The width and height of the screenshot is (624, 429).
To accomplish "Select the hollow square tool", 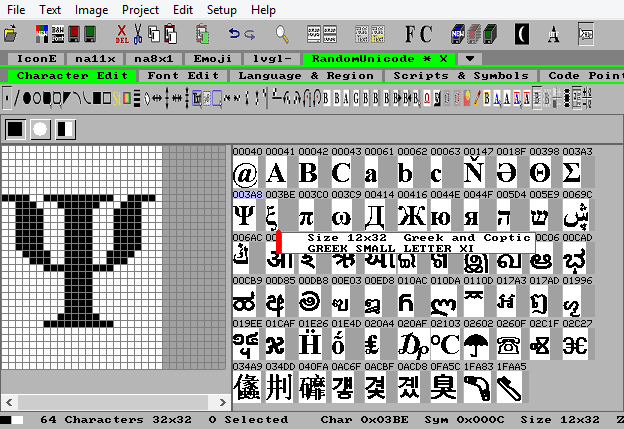I will pyautogui.click(x=107, y=98).
